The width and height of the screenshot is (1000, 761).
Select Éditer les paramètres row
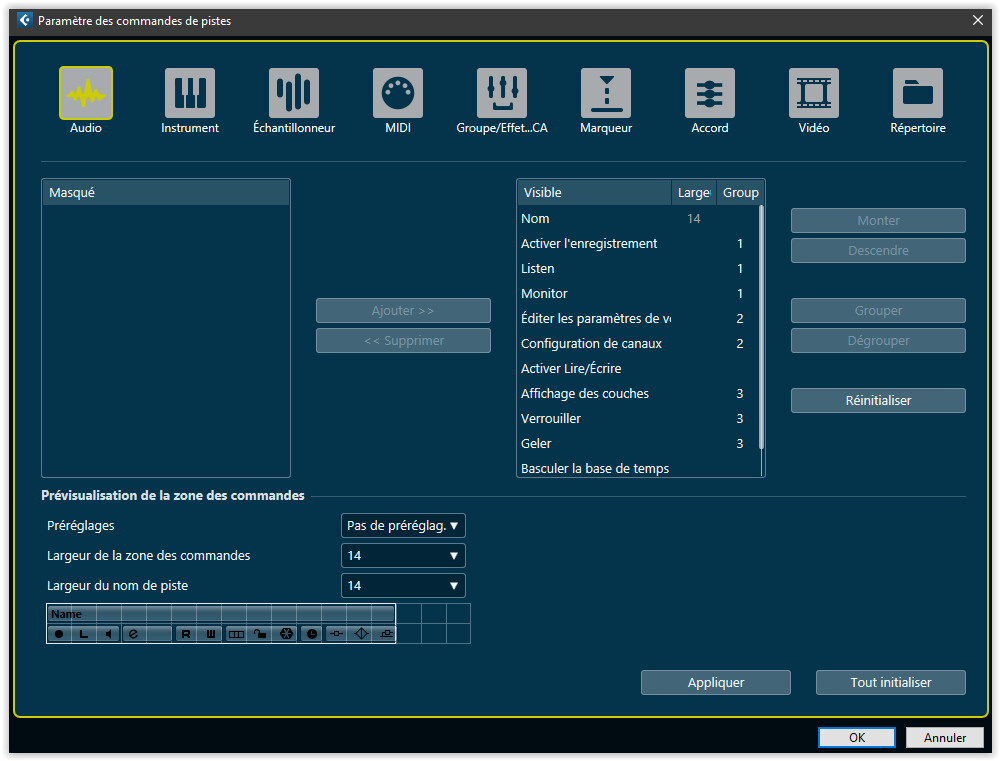[x=638, y=318]
